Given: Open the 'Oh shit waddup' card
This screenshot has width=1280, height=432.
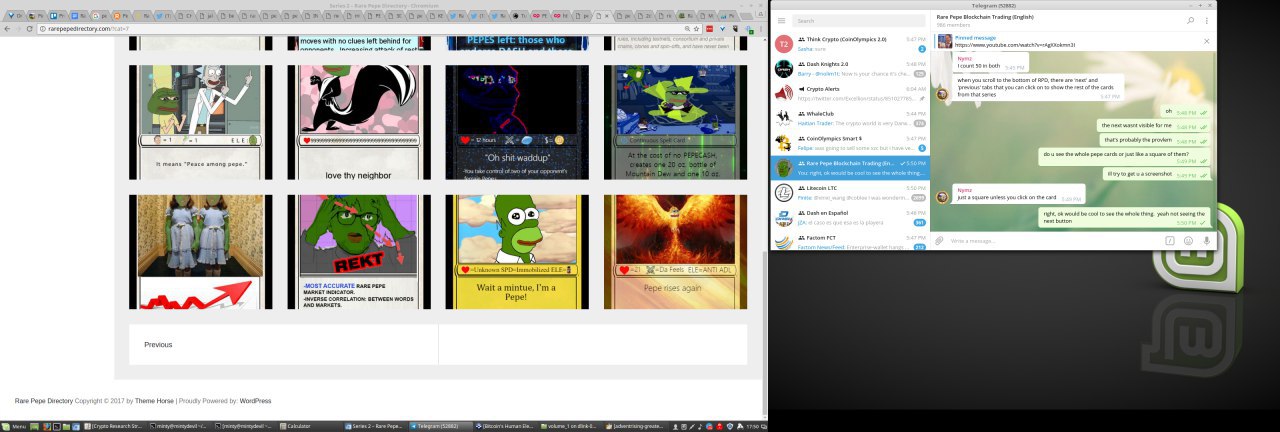Looking at the screenshot, I should 517,122.
